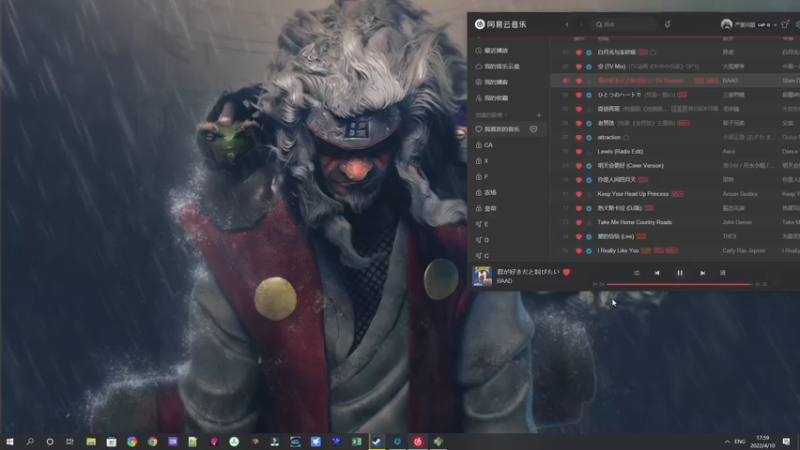800x450 pixels.
Task: Expand the dropdown arrow next to the username
Action: coord(775,24)
